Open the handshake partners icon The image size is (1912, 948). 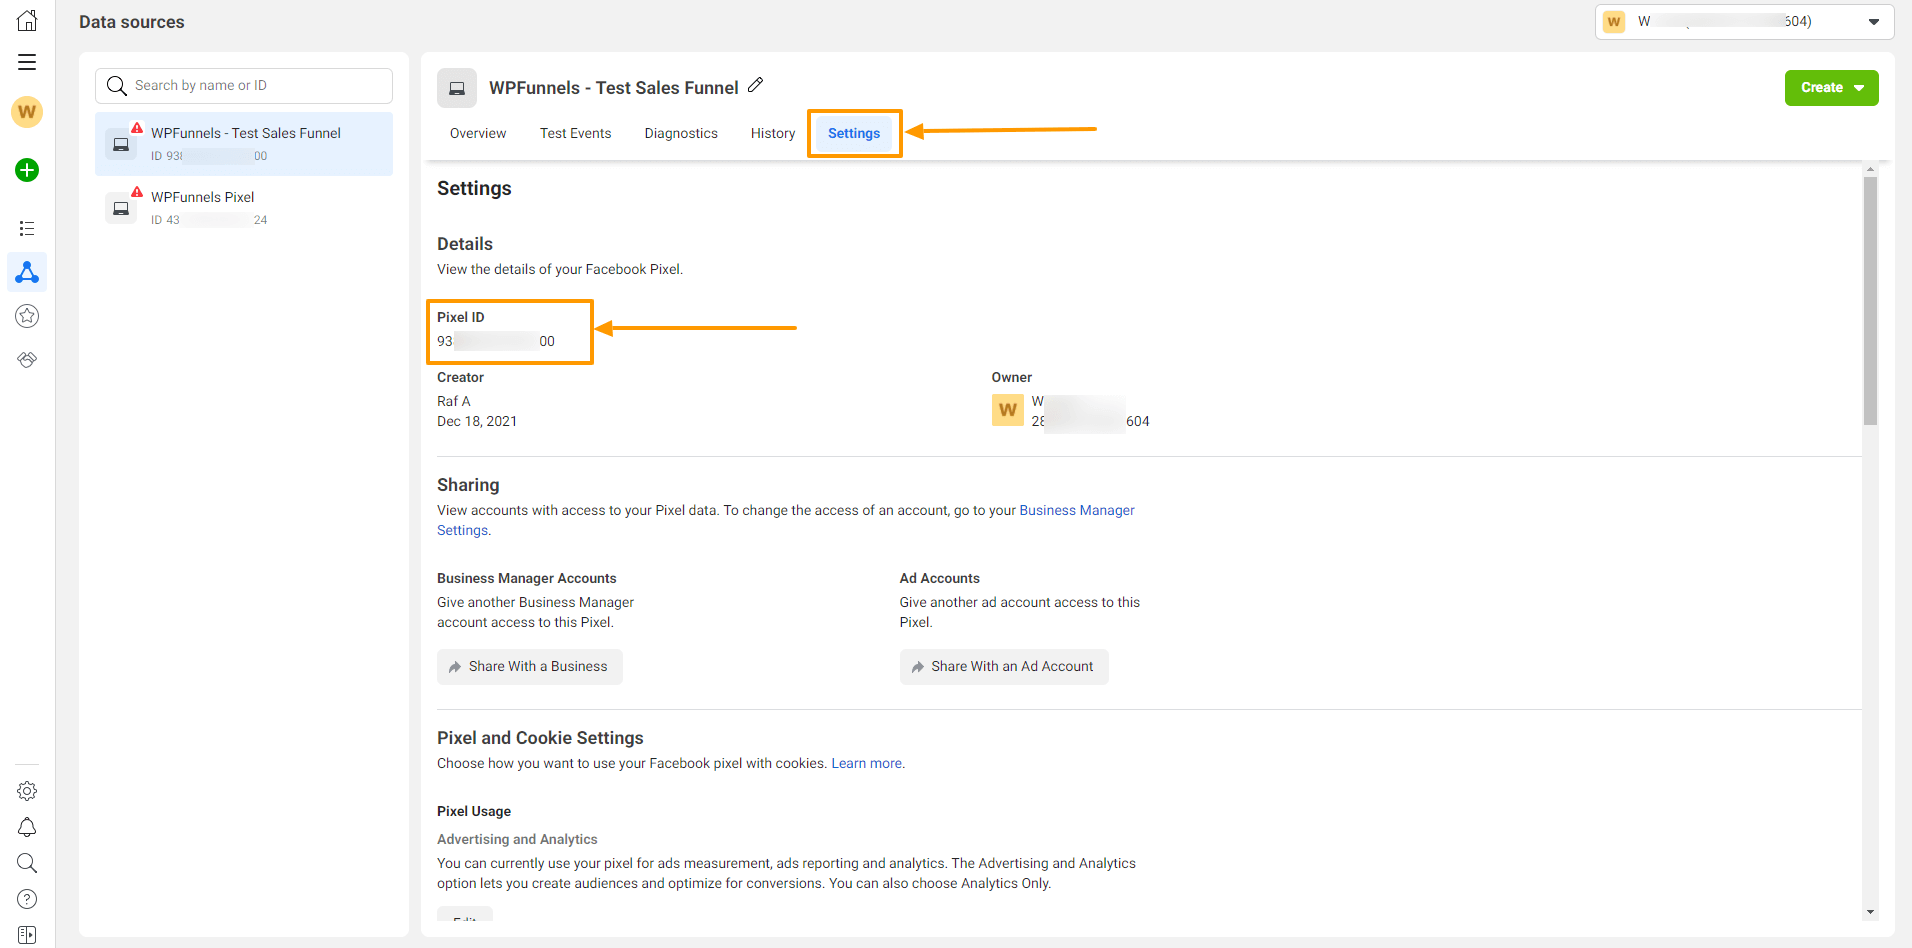coord(27,359)
